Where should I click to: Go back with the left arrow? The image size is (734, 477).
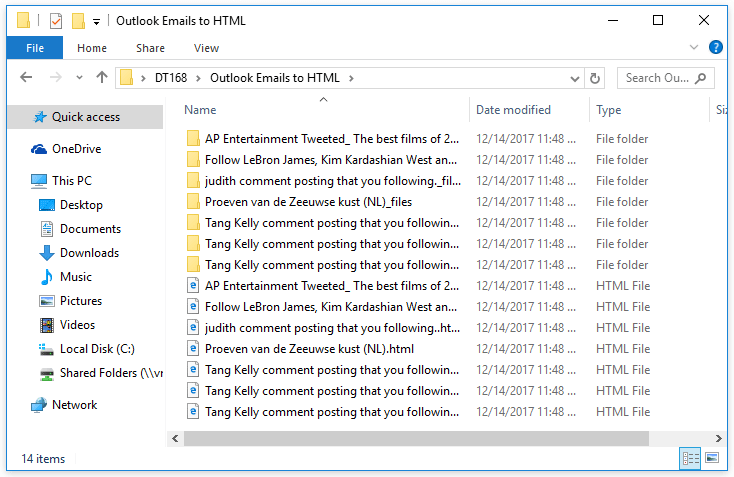pyautogui.click(x=26, y=77)
